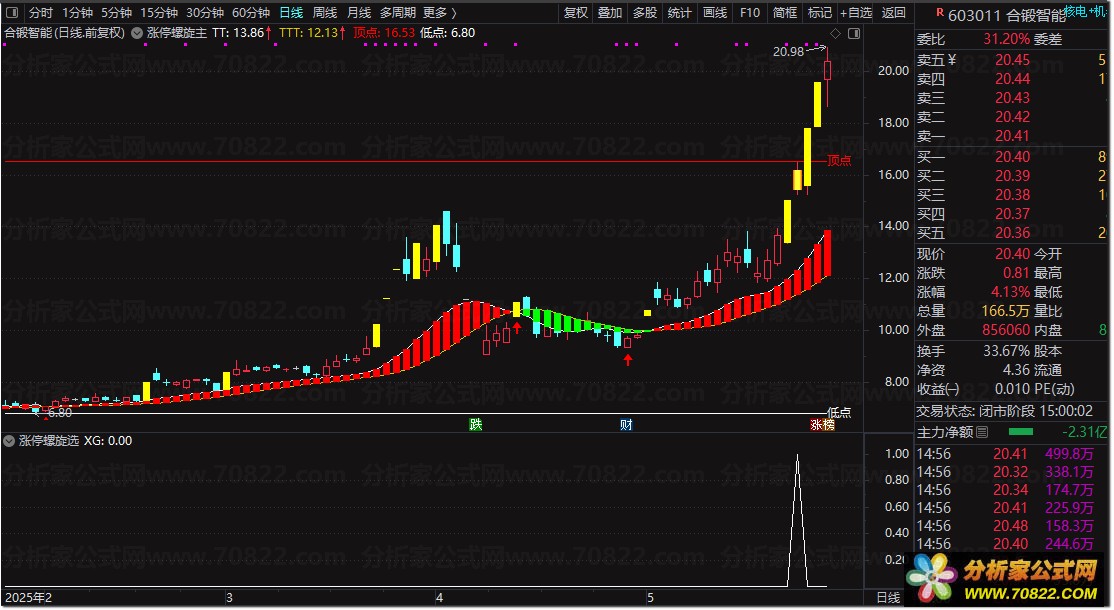Click the 卖一 20.41 order row
The image size is (1114, 610).
point(1012,136)
